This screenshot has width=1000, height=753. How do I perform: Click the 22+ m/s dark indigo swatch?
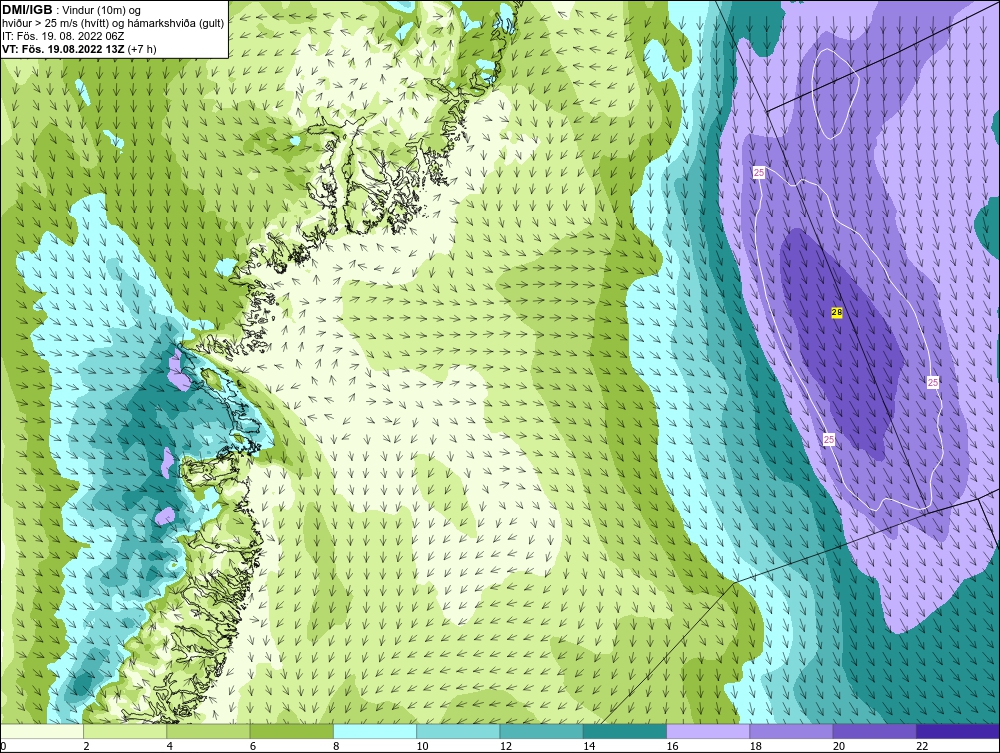958,731
